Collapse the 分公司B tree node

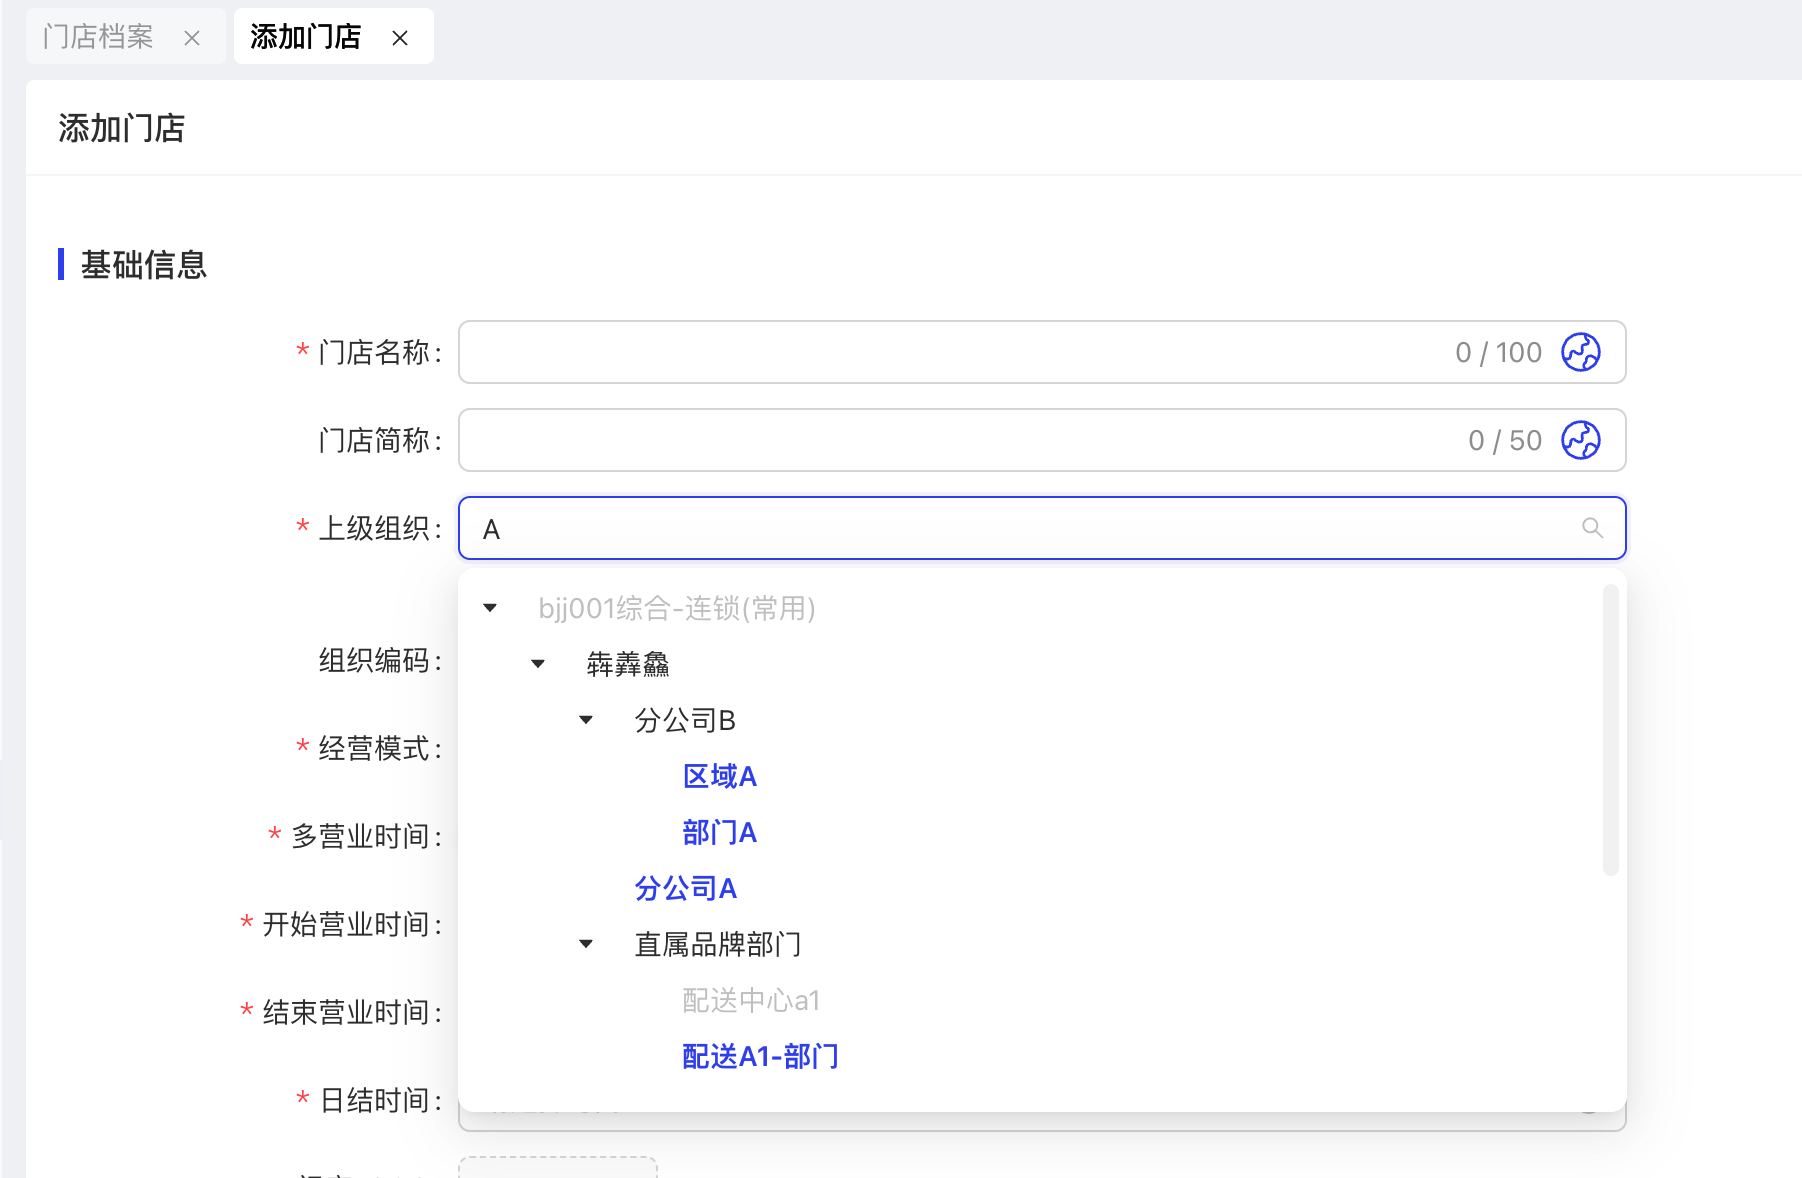pyautogui.click(x=586, y=720)
